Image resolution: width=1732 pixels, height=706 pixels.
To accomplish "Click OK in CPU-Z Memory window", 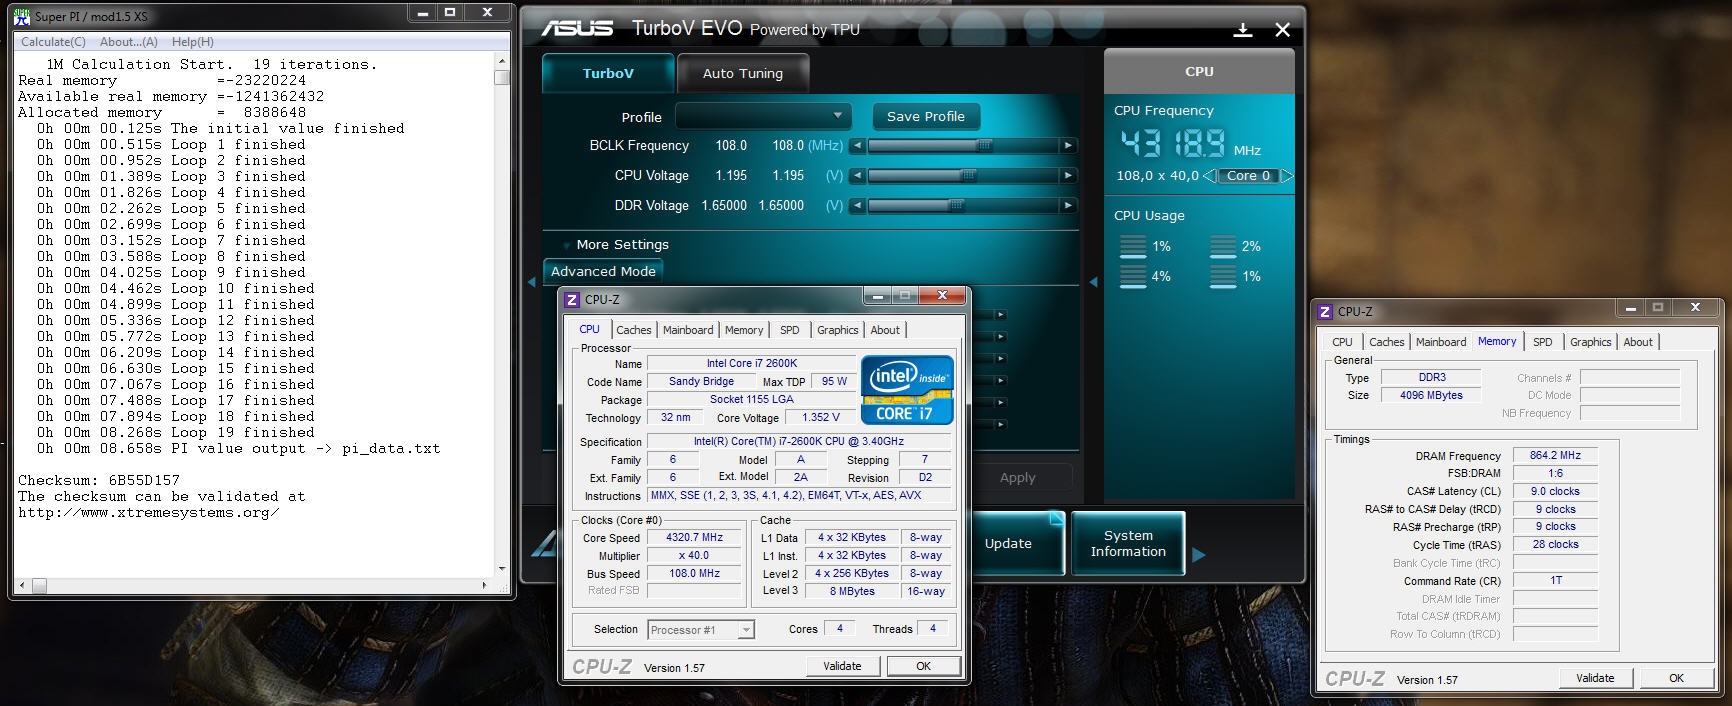I will pos(1676,678).
